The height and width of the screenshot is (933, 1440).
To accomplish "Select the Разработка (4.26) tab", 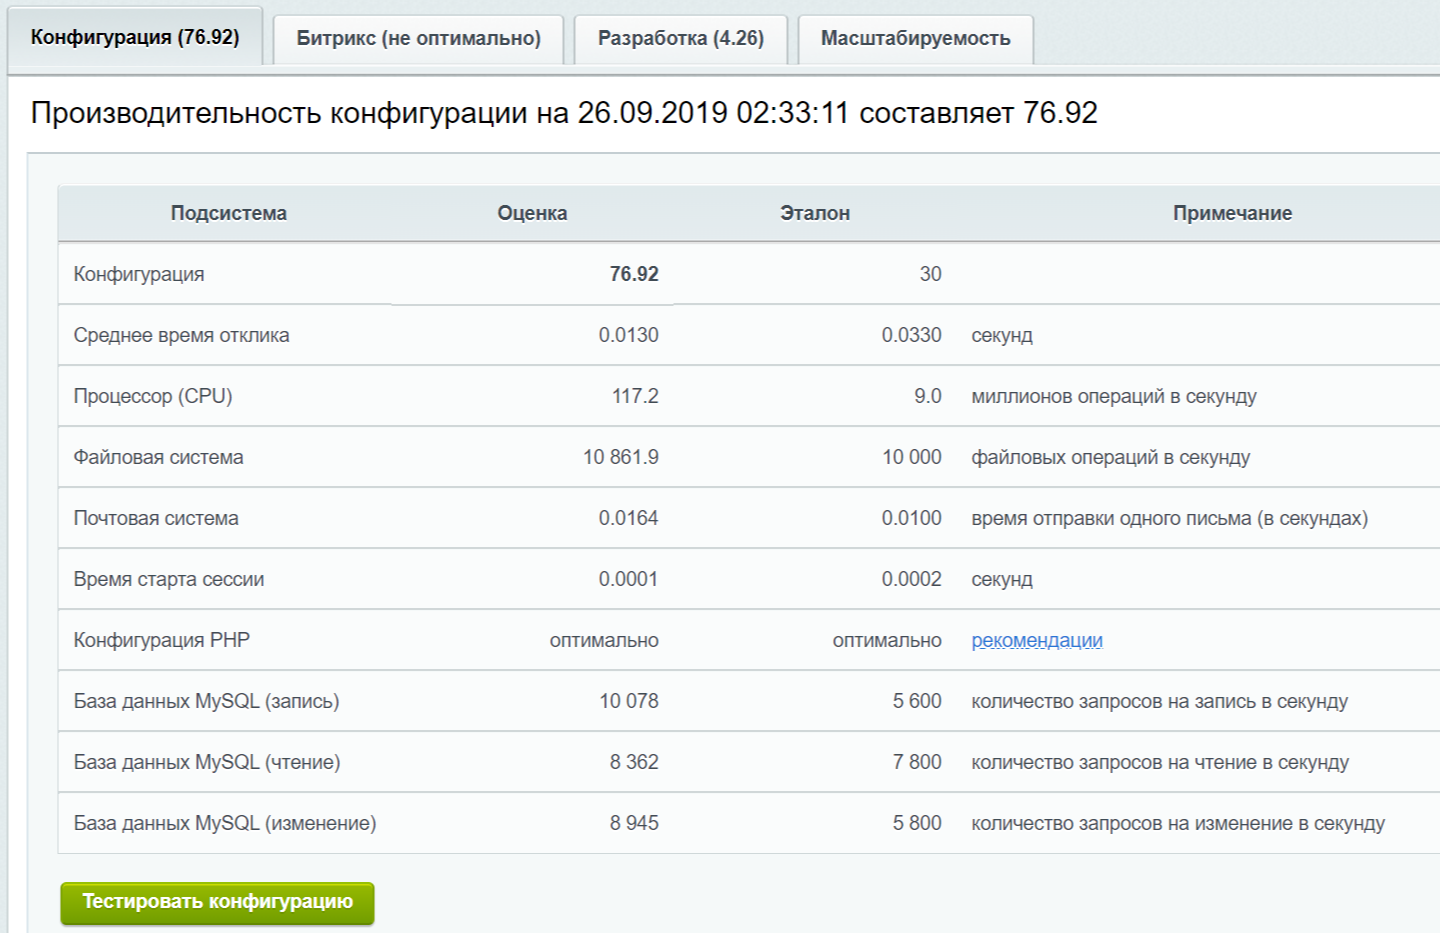I will pyautogui.click(x=680, y=39).
